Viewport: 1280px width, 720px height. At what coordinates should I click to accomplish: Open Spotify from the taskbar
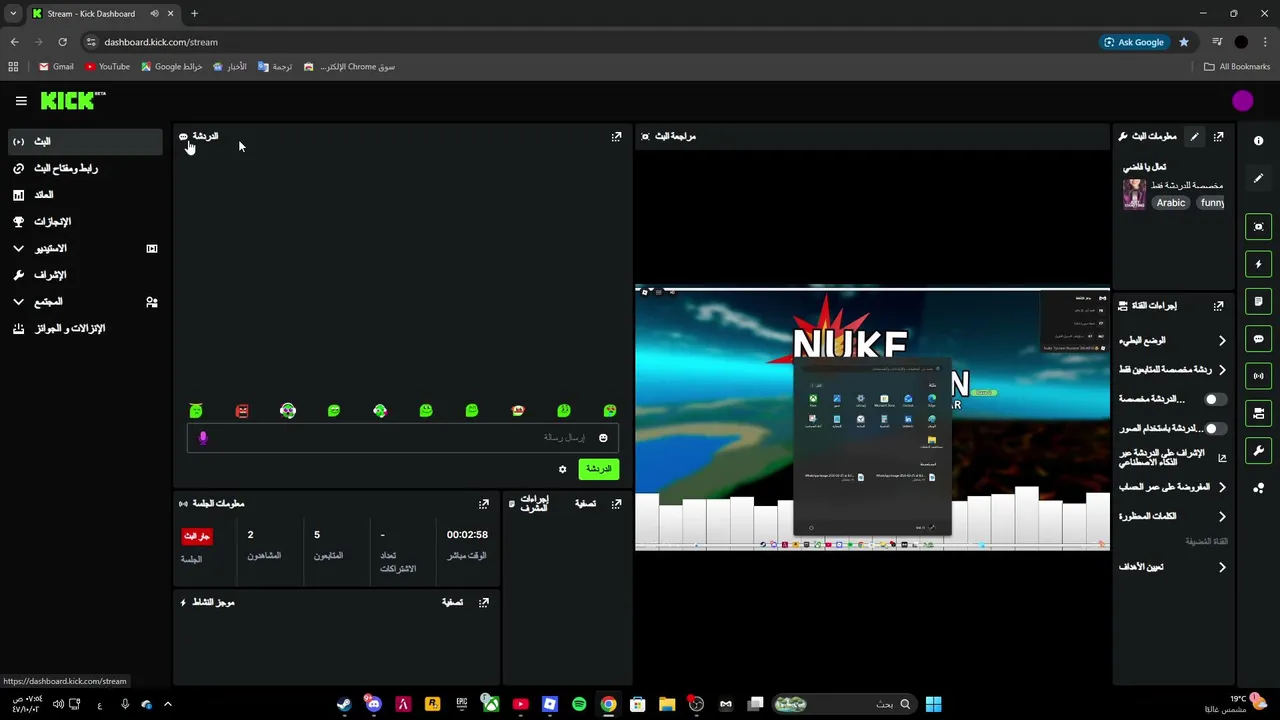(579, 704)
